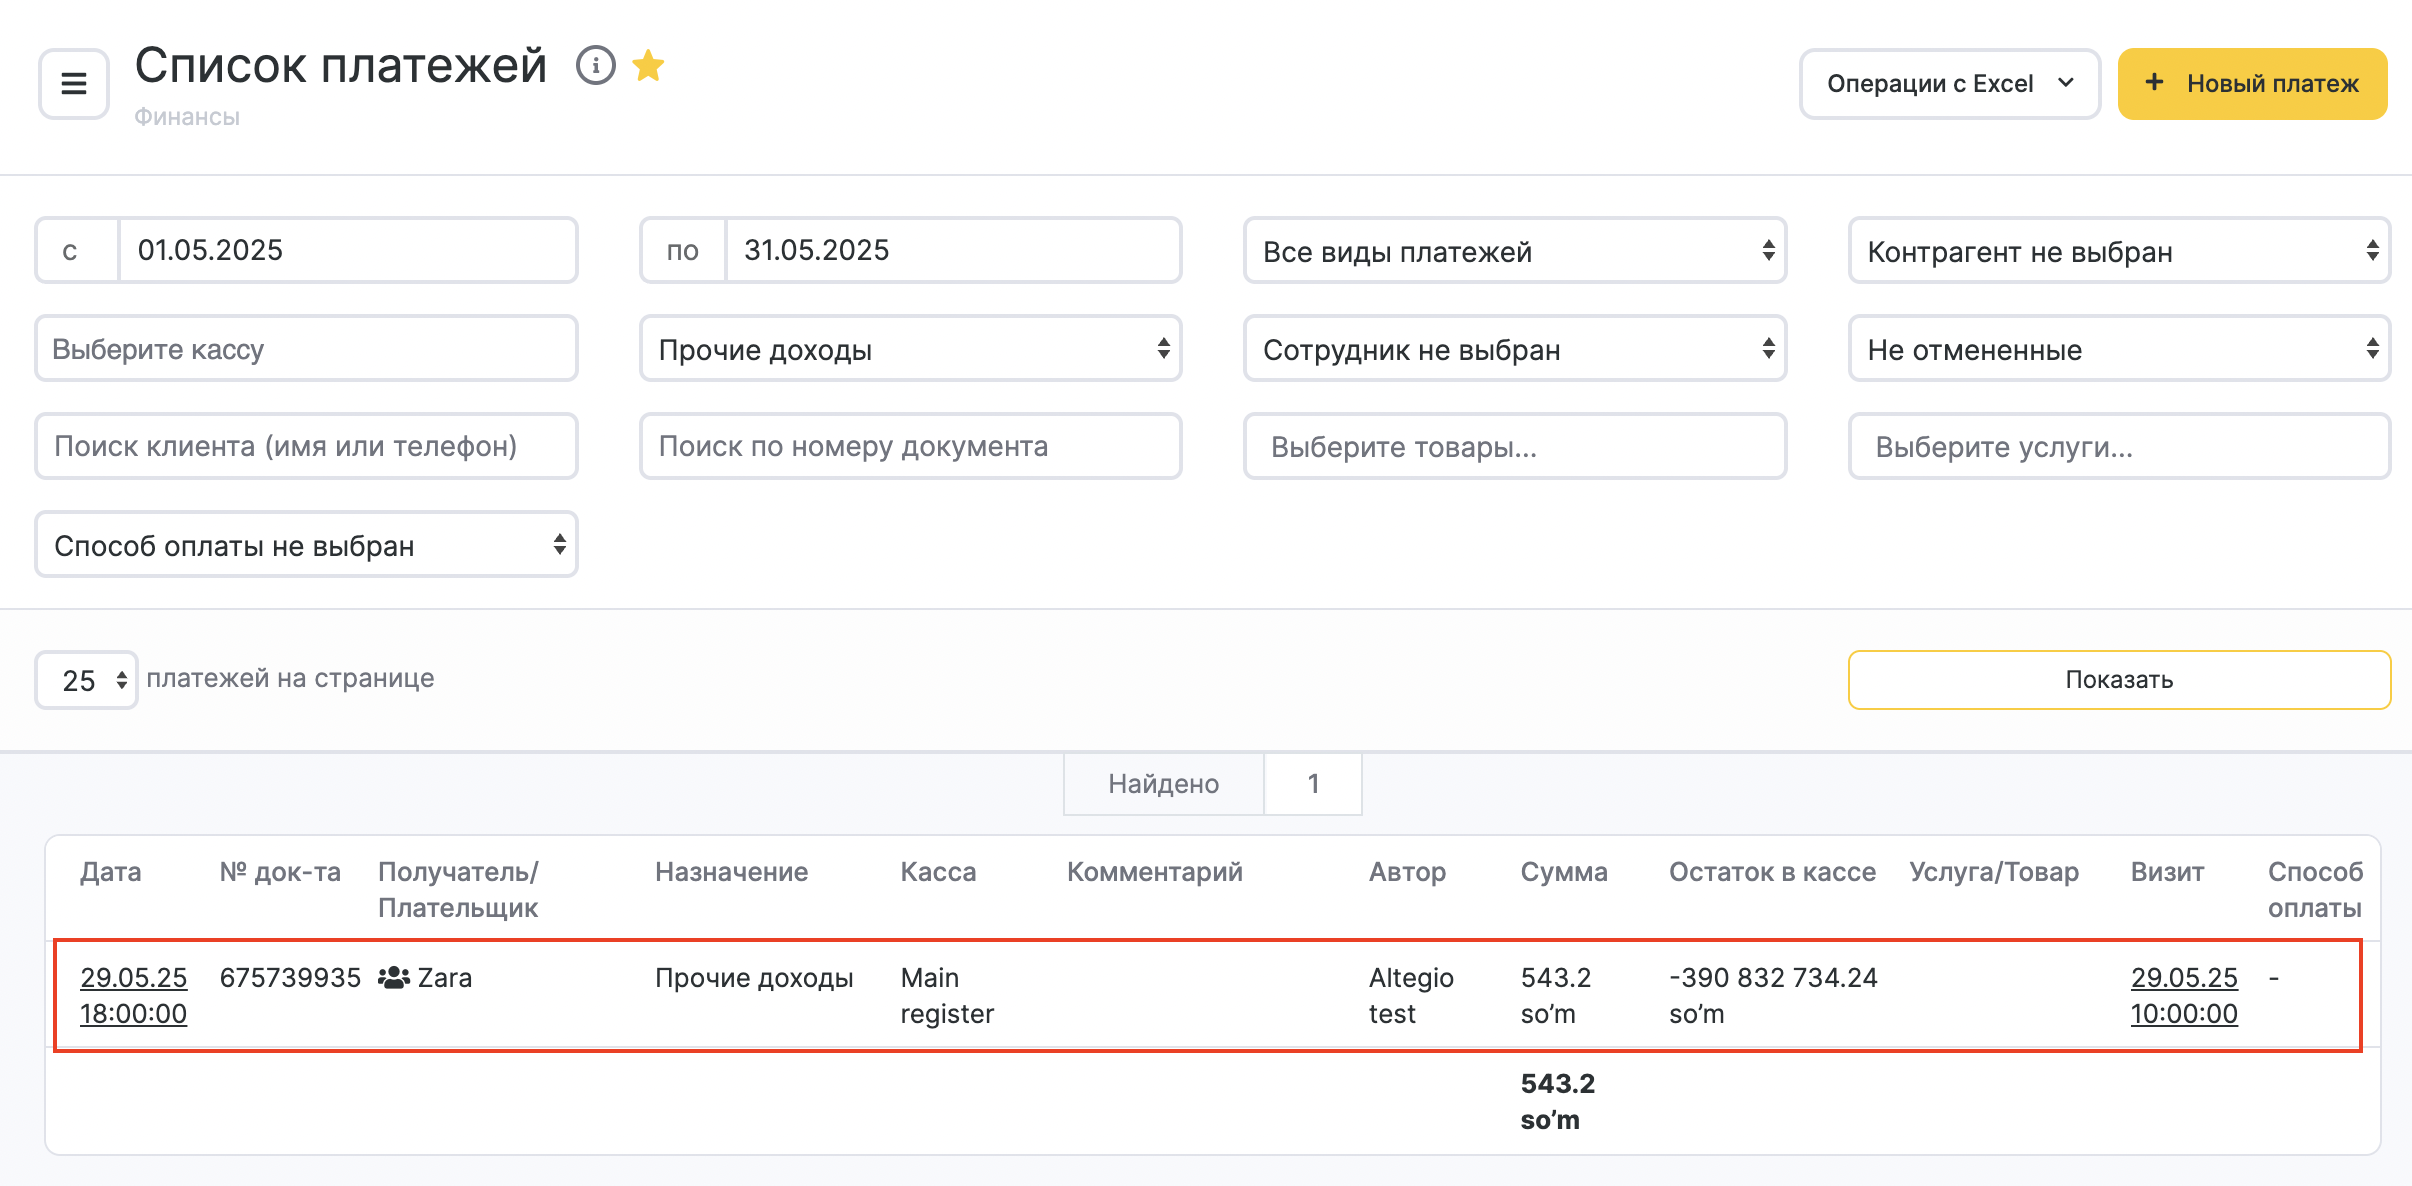
Task: Open Контрагент не выбран selector
Action: pyautogui.click(x=2118, y=251)
